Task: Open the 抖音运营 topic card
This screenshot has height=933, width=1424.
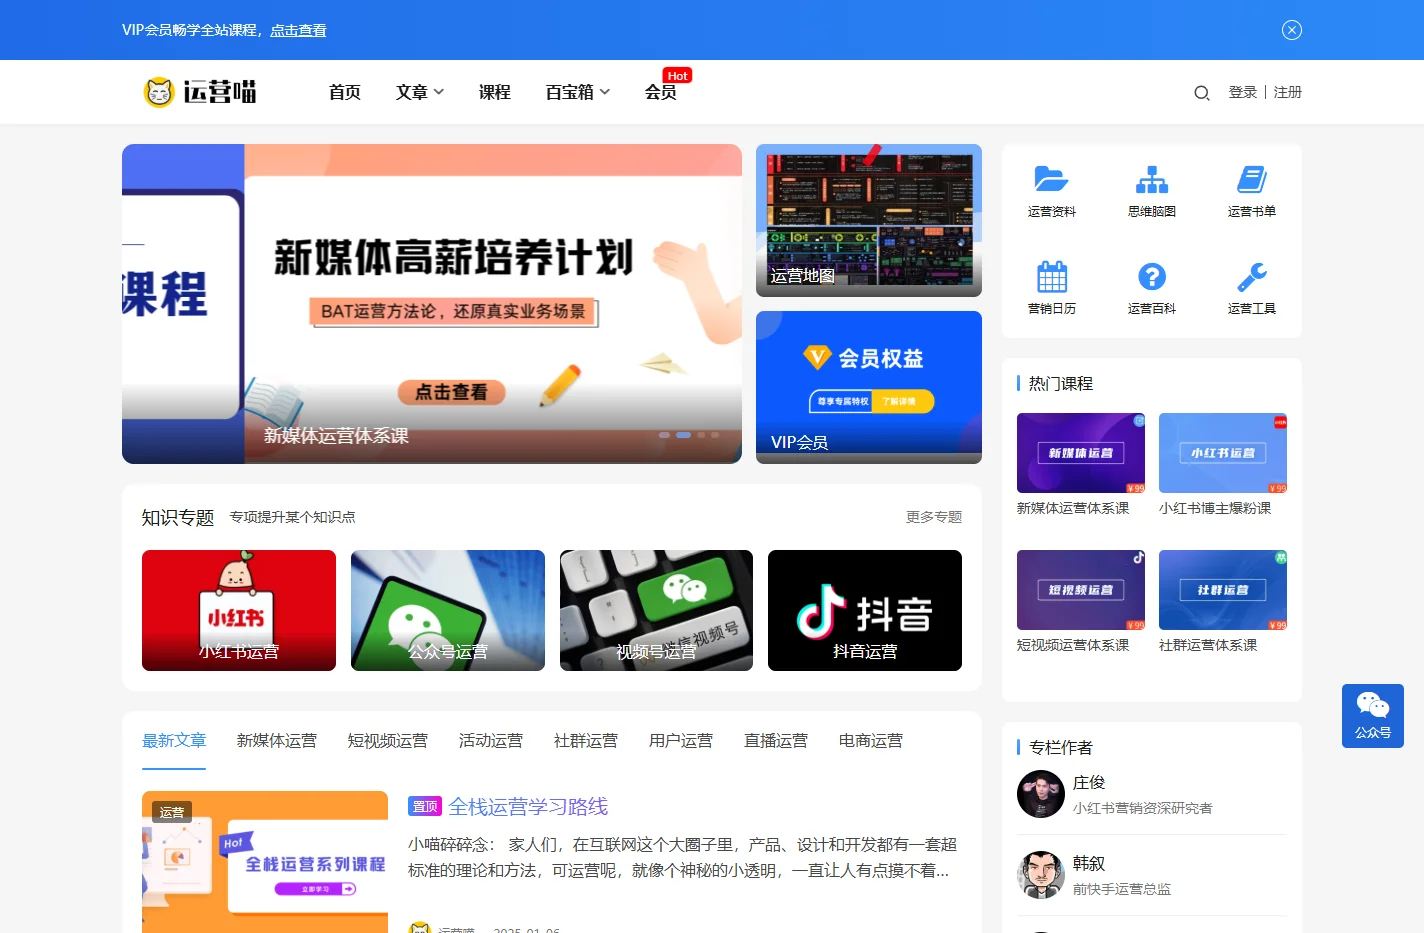Action: click(865, 610)
